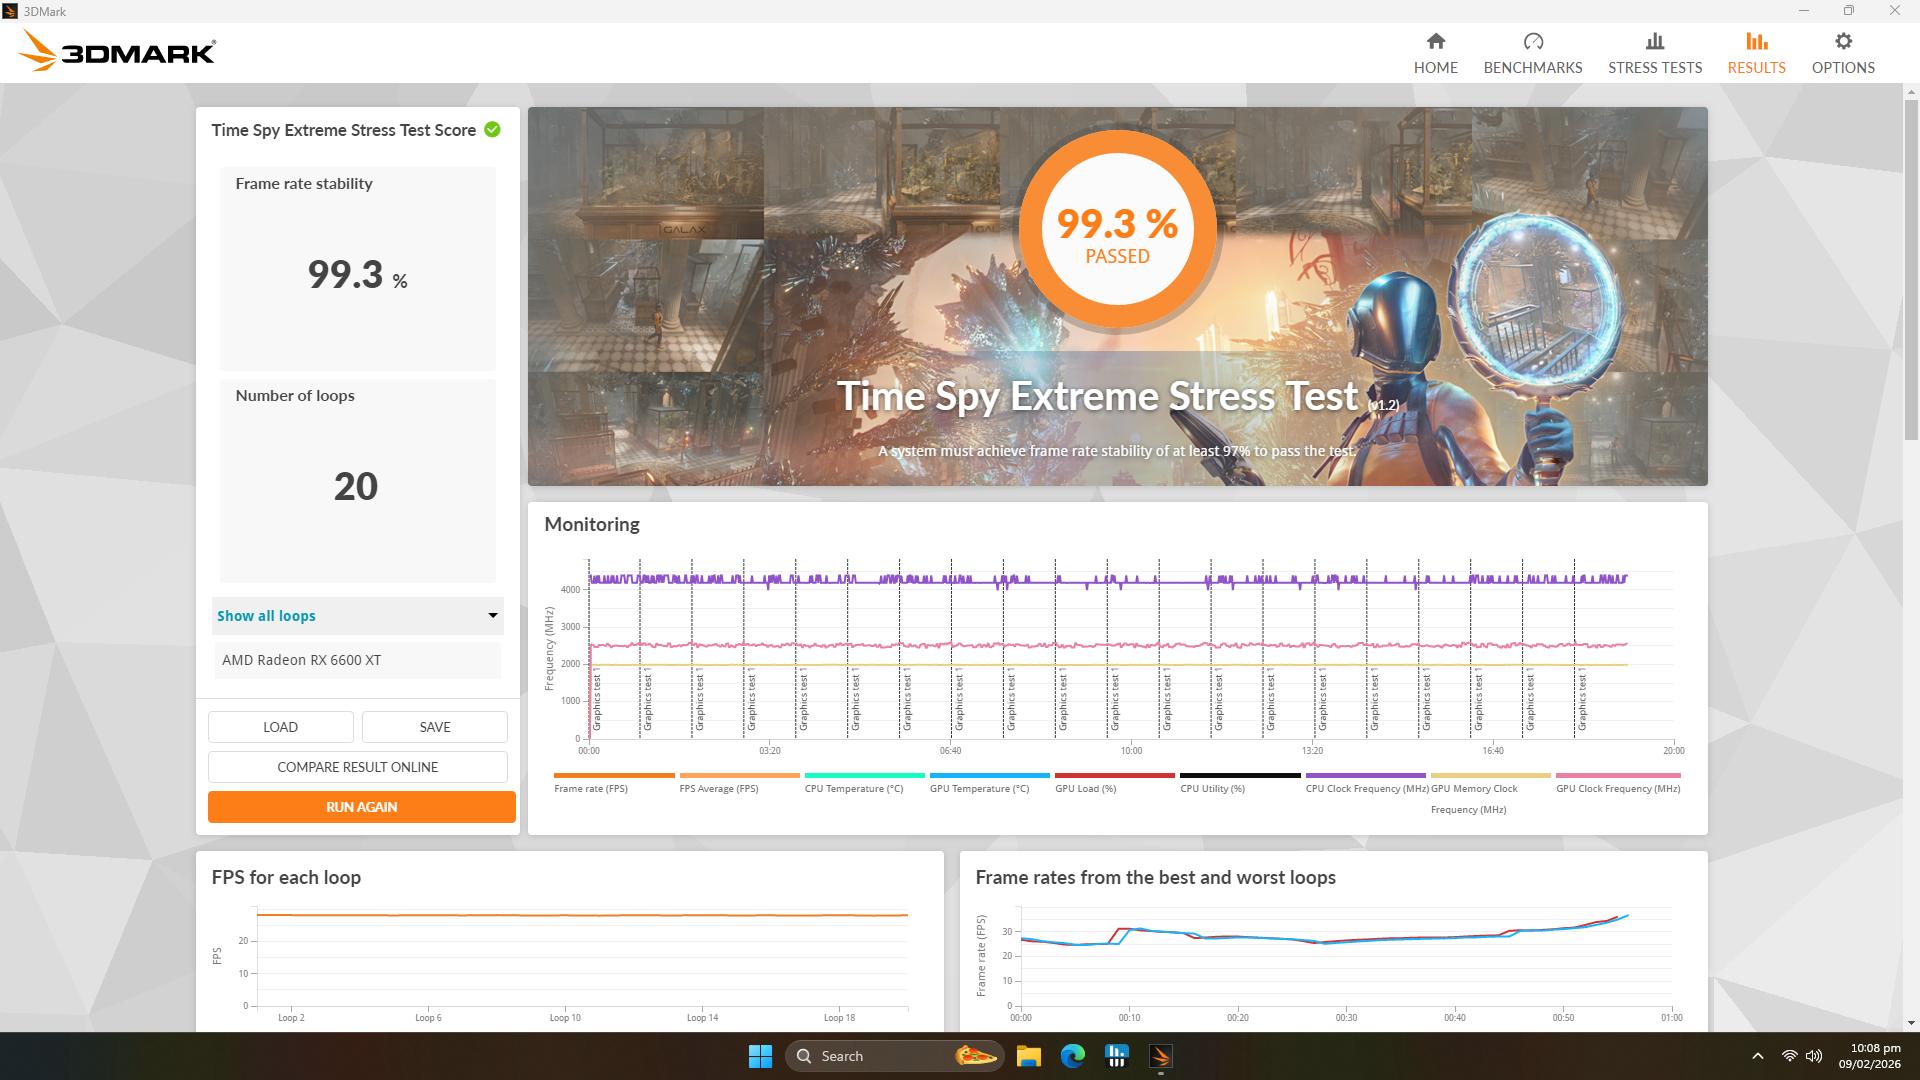This screenshot has width=1920, height=1080.
Task: Open Results bar chart icon
Action: 1756,41
